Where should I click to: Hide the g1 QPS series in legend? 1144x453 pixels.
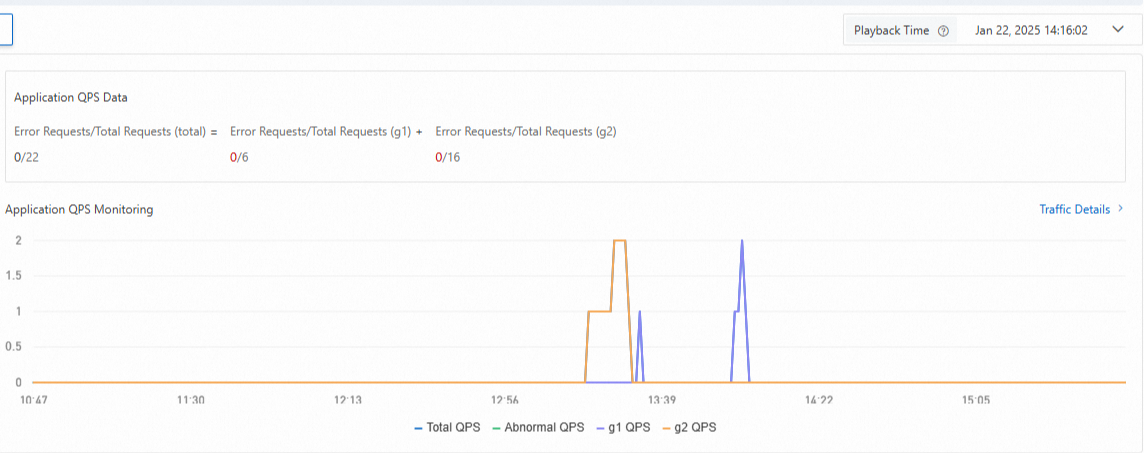tap(624, 427)
